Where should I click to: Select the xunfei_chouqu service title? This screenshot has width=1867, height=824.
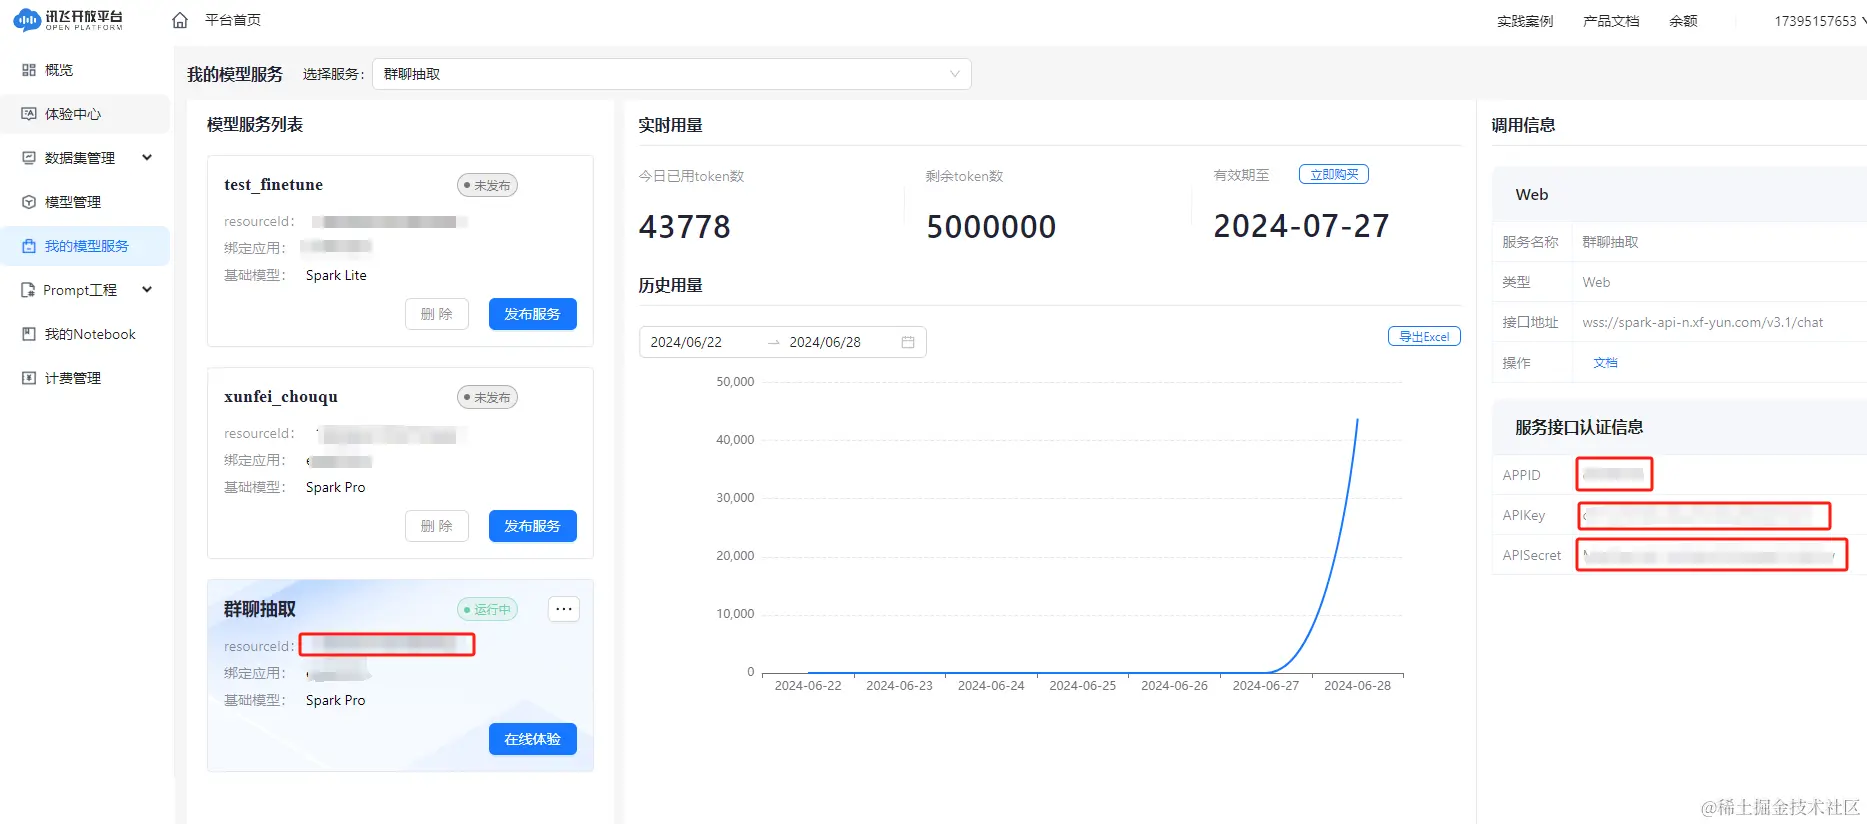pyautogui.click(x=281, y=397)
